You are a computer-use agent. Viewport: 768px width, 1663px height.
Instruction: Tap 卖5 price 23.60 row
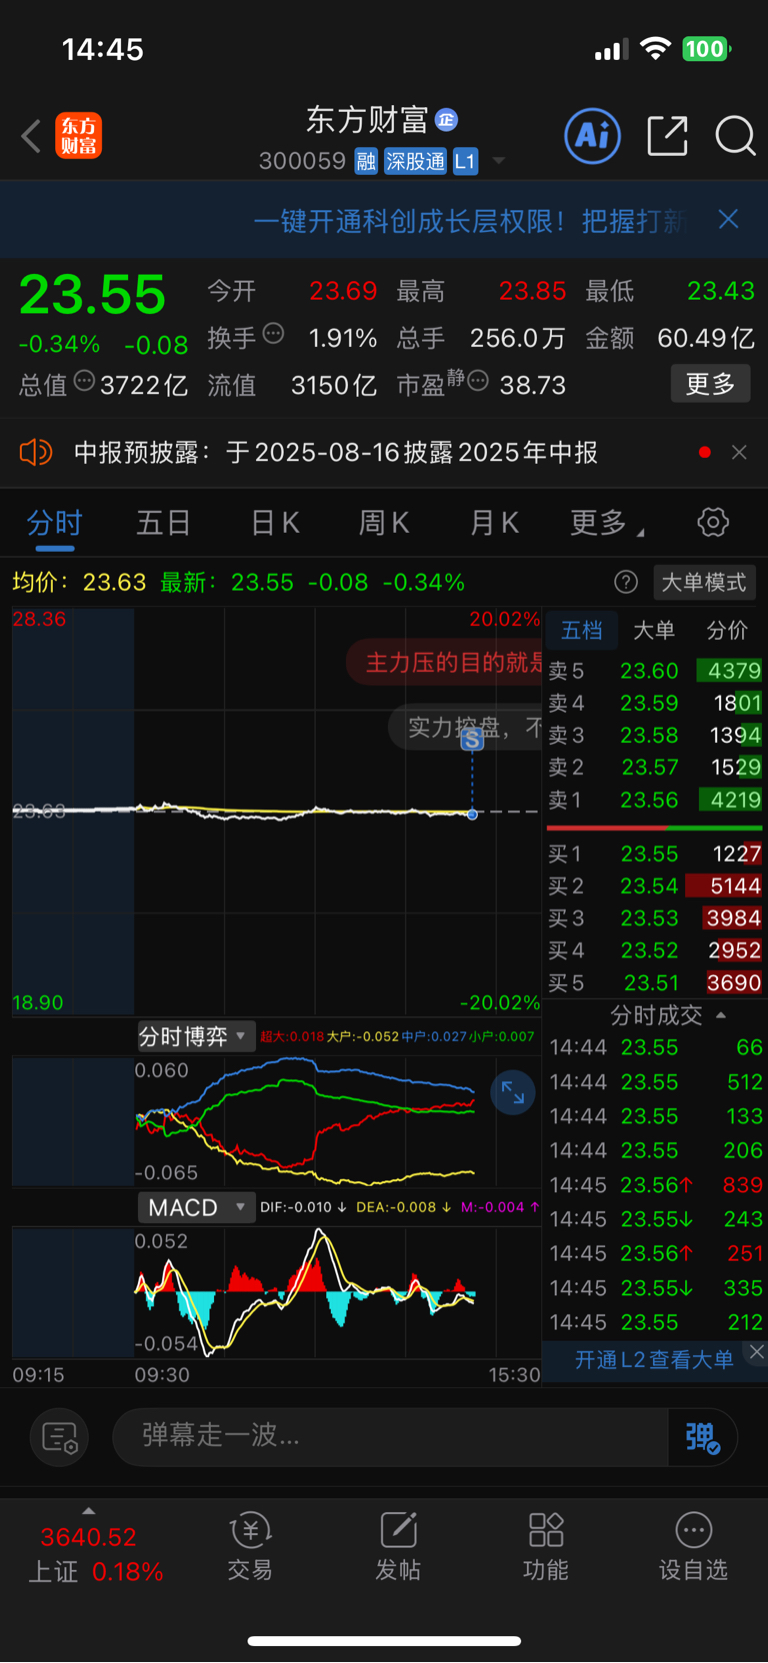(655, 670)
